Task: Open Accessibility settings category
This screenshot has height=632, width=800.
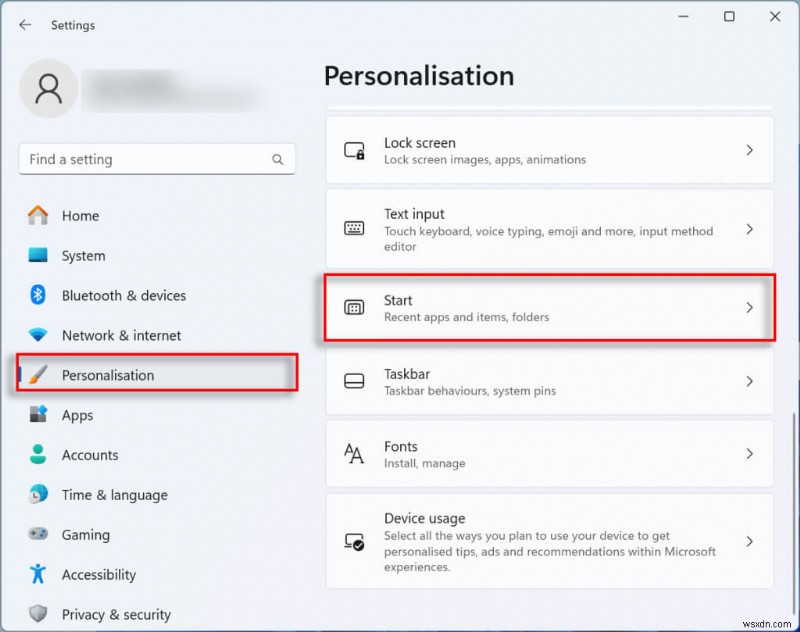Action: 157,574
